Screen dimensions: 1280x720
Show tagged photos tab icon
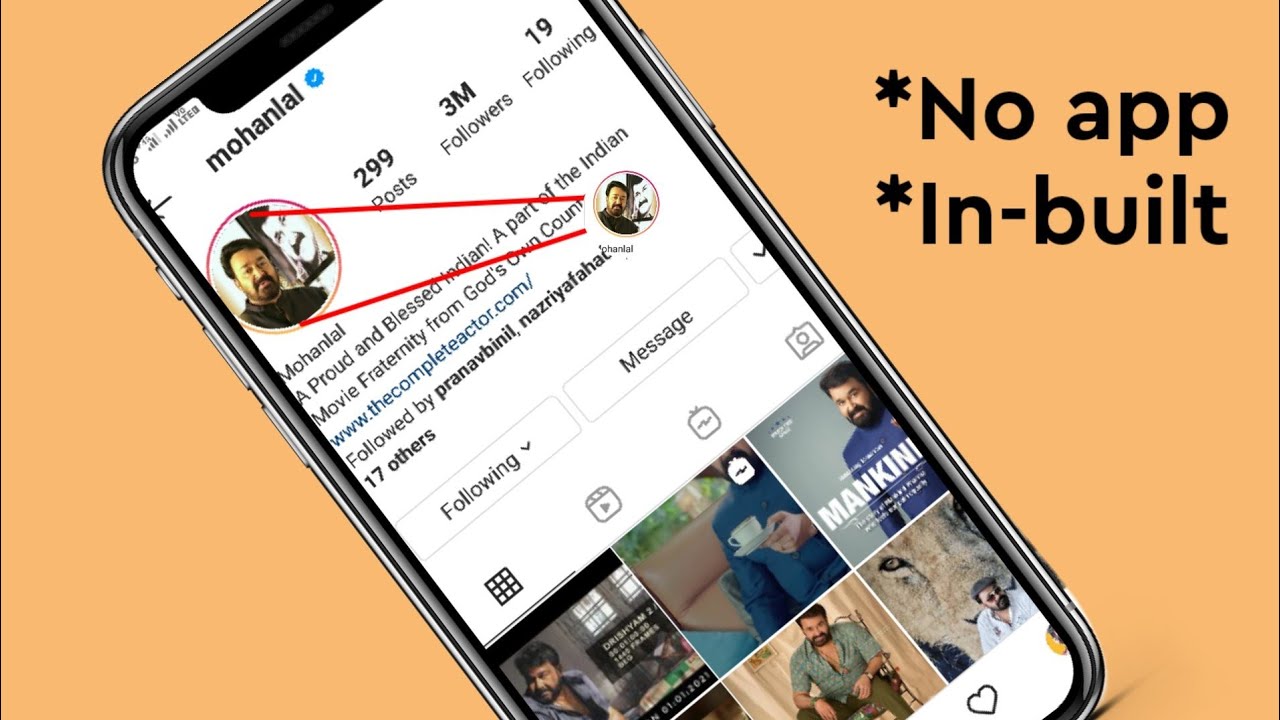tap(803, 342)
